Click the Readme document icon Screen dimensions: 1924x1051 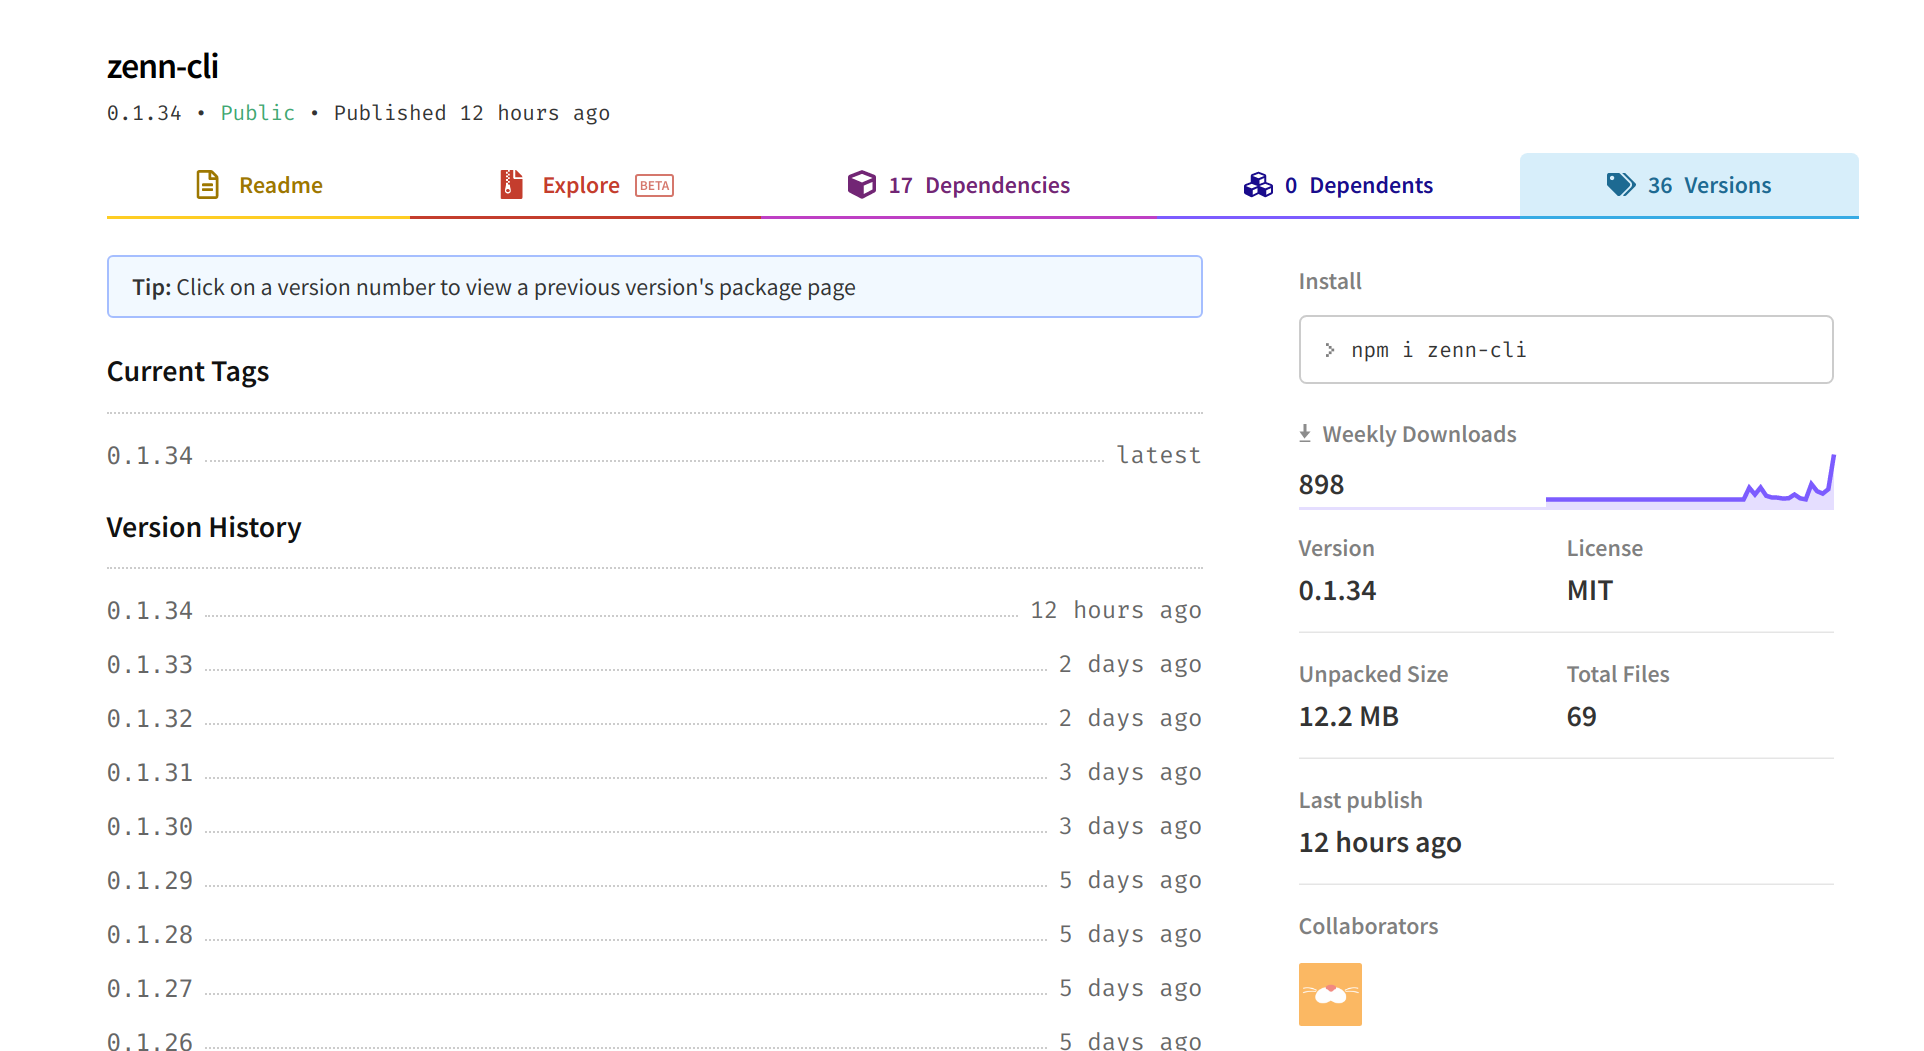(207, 185)
